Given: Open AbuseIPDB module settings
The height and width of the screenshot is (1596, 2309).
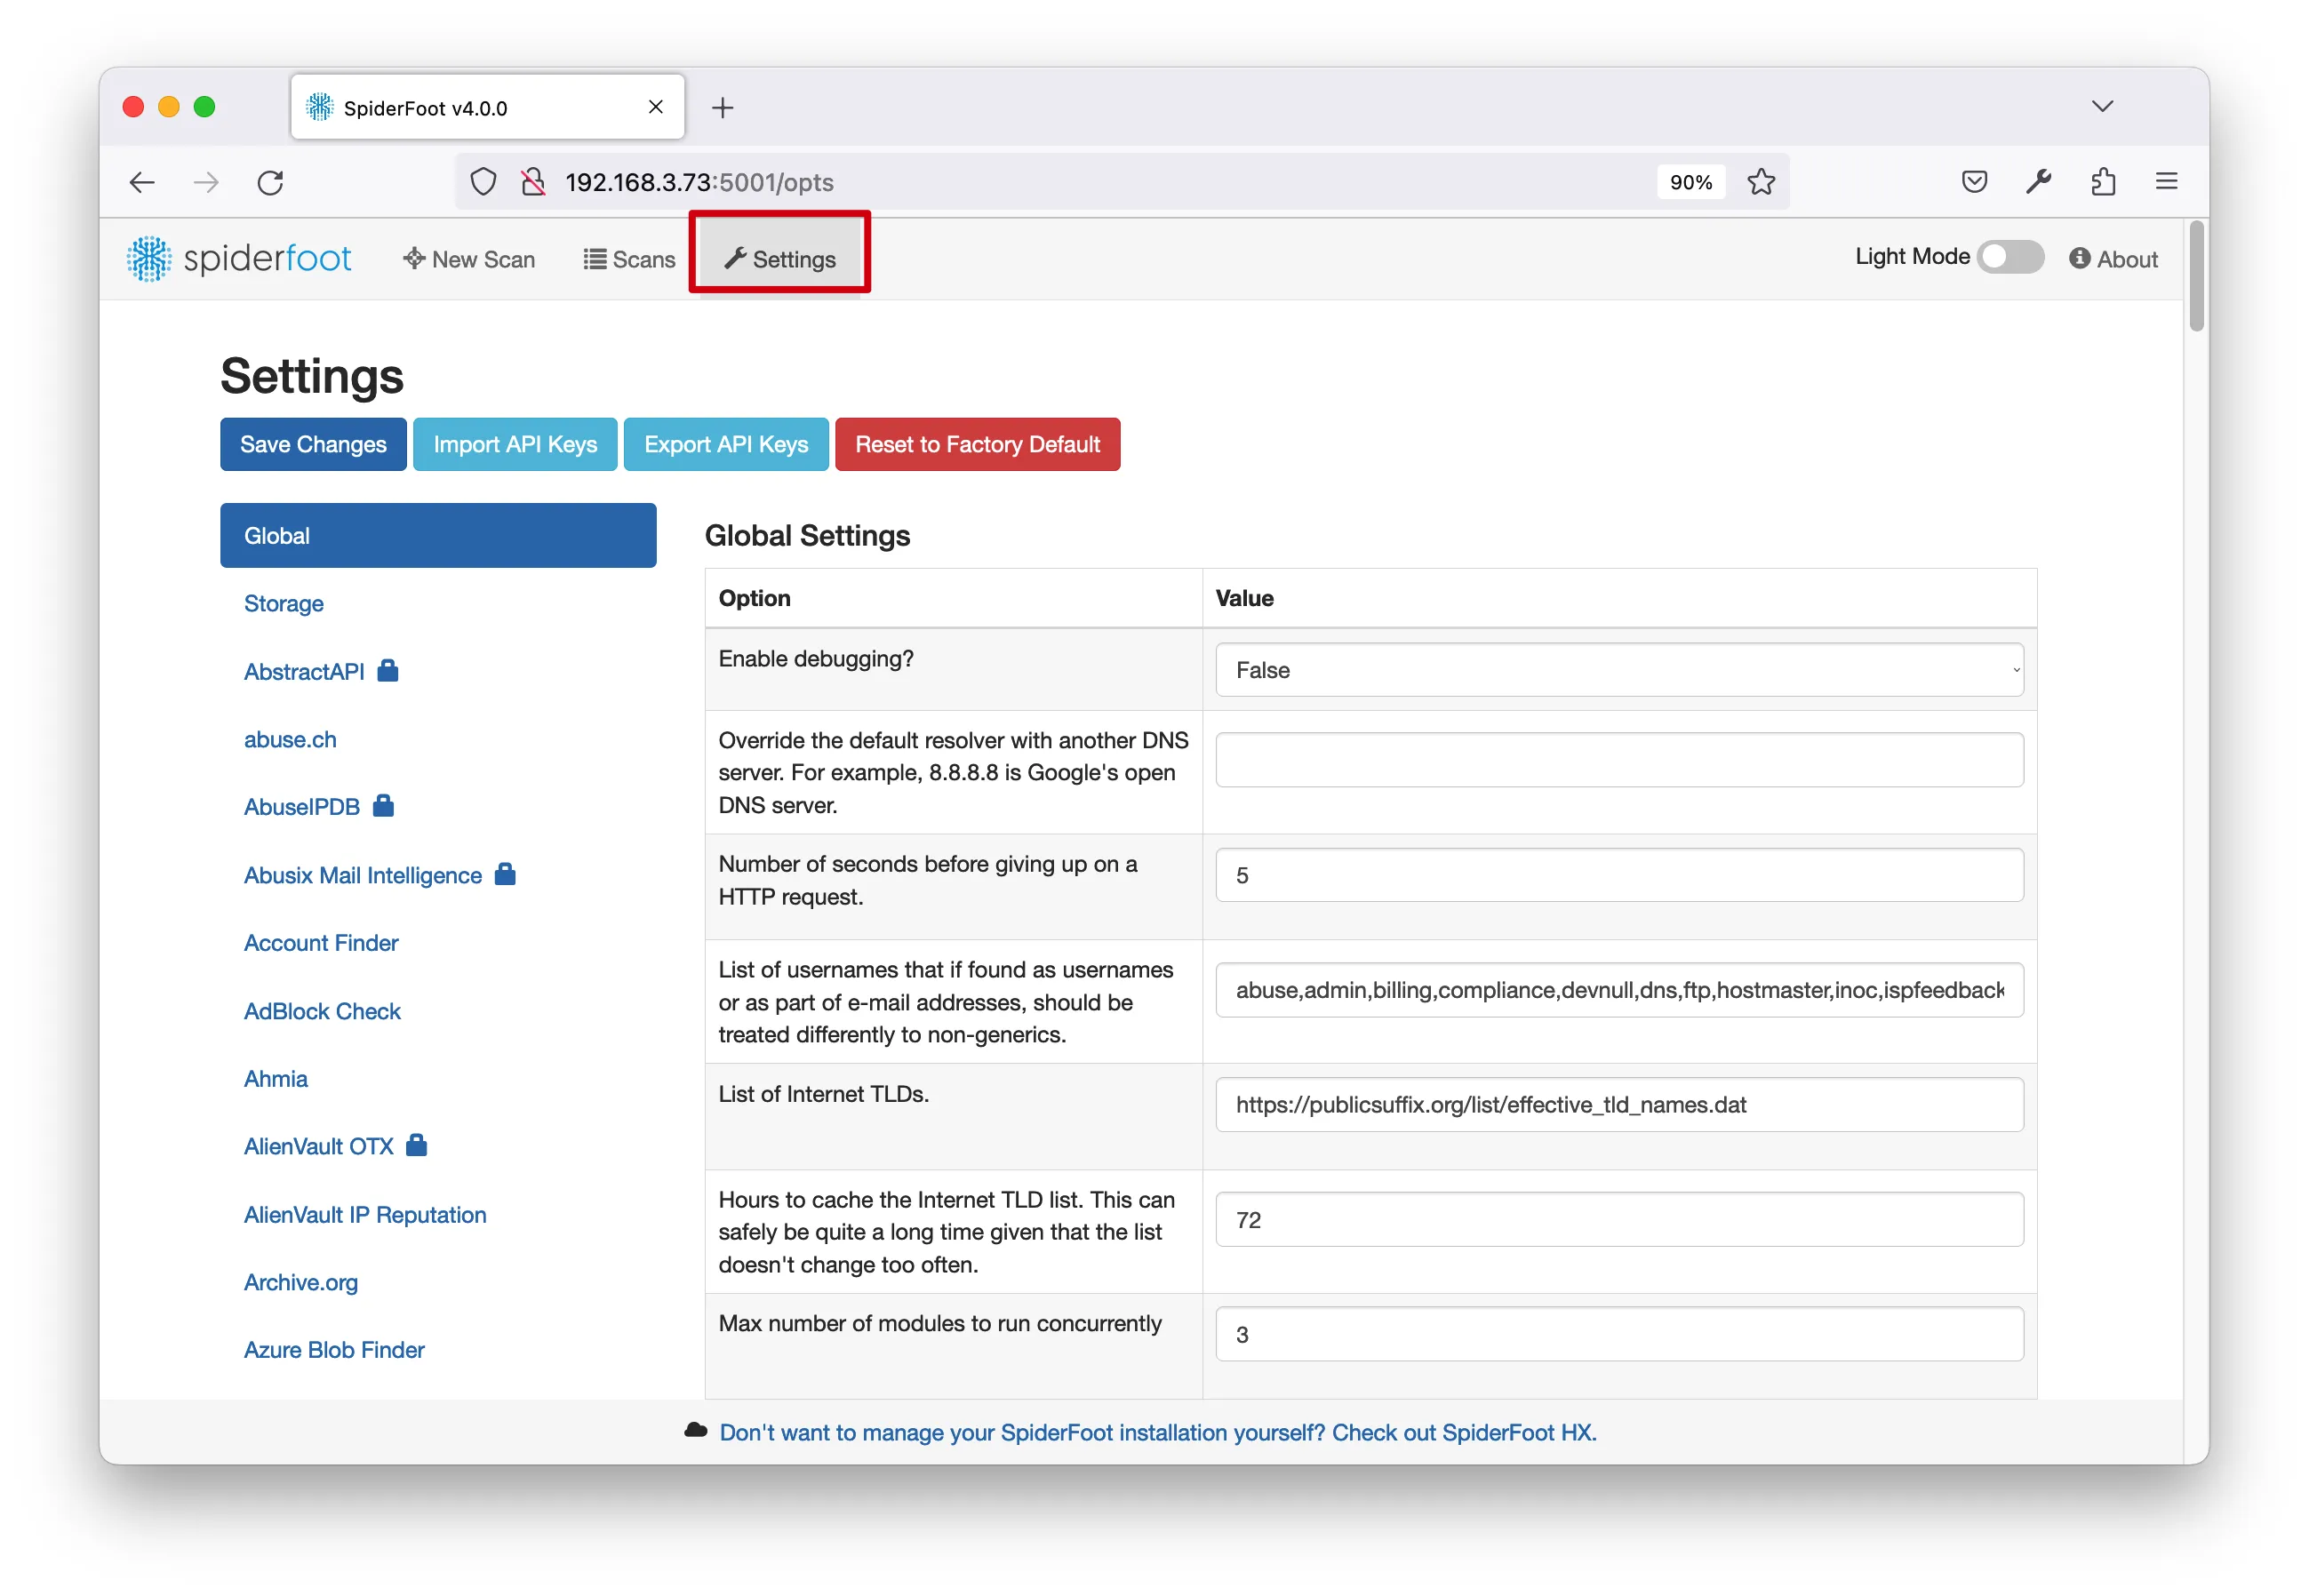Looking at the screenshot, I should (x=302, y=807).
